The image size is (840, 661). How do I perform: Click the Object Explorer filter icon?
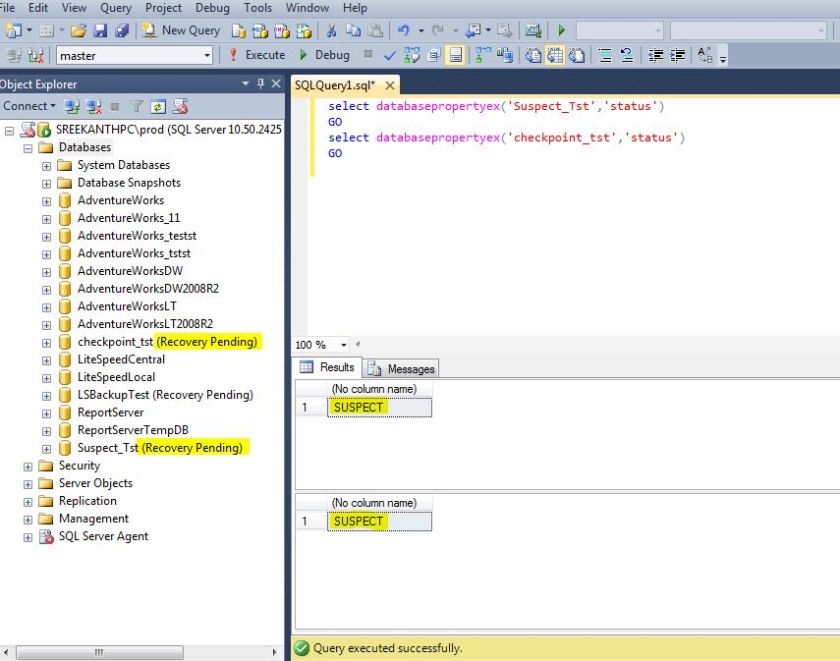pos(136,106)
